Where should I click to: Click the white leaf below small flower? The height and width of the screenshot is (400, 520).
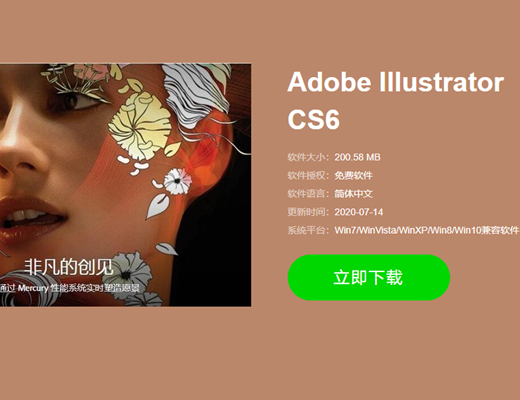point(157,207)
